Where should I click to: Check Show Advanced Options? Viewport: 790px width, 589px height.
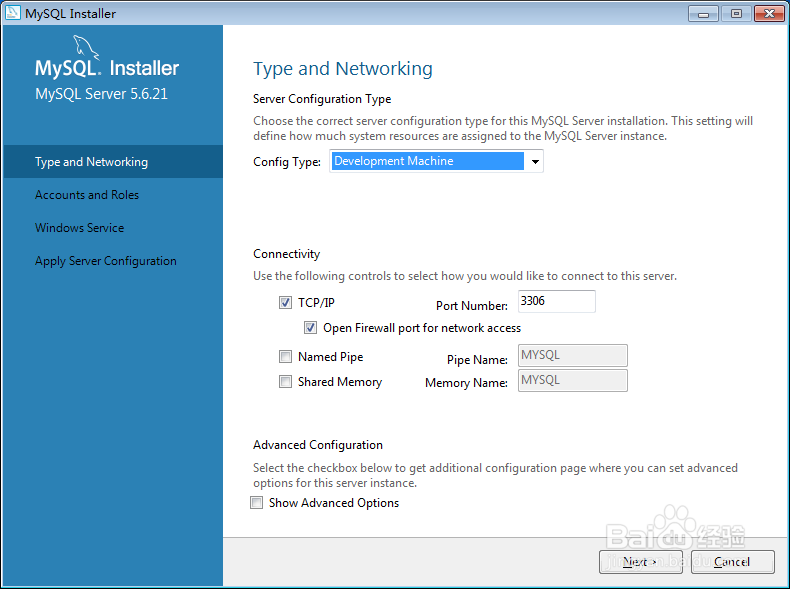point(256,503)
